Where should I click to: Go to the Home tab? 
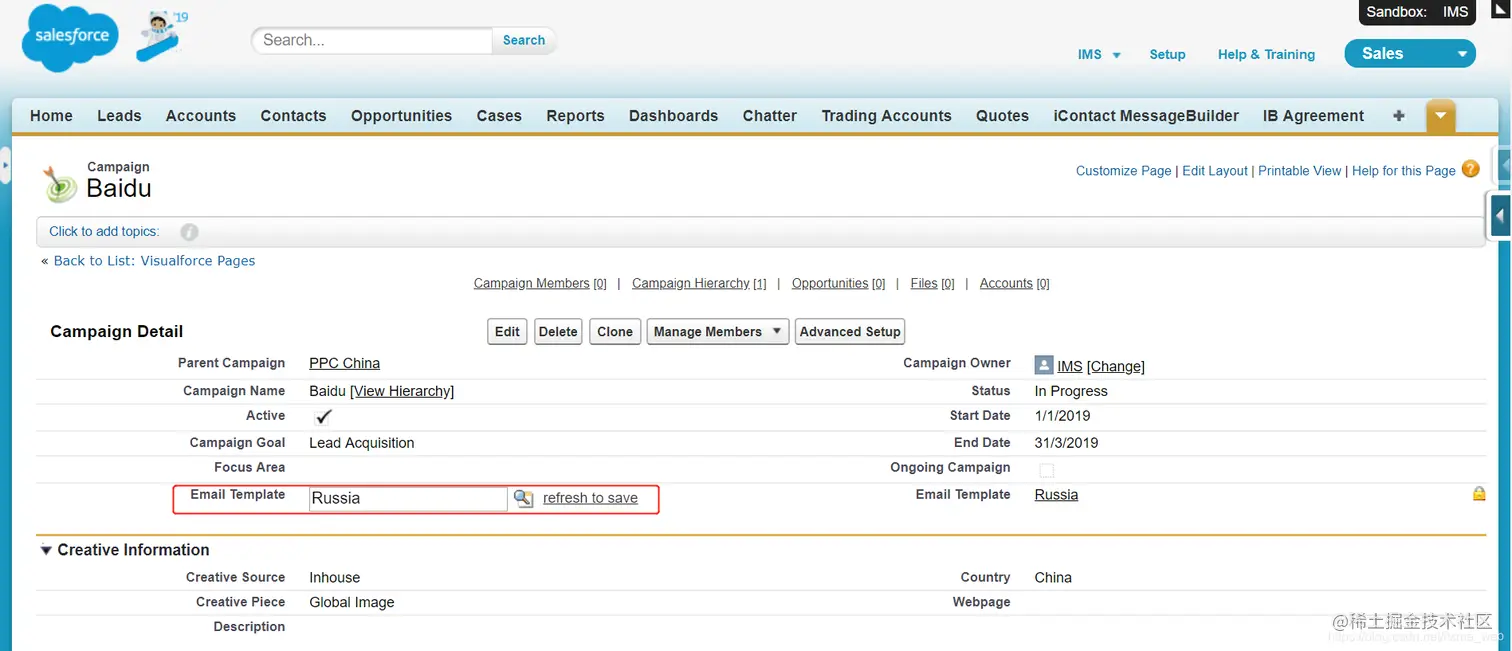click(51, 116)
